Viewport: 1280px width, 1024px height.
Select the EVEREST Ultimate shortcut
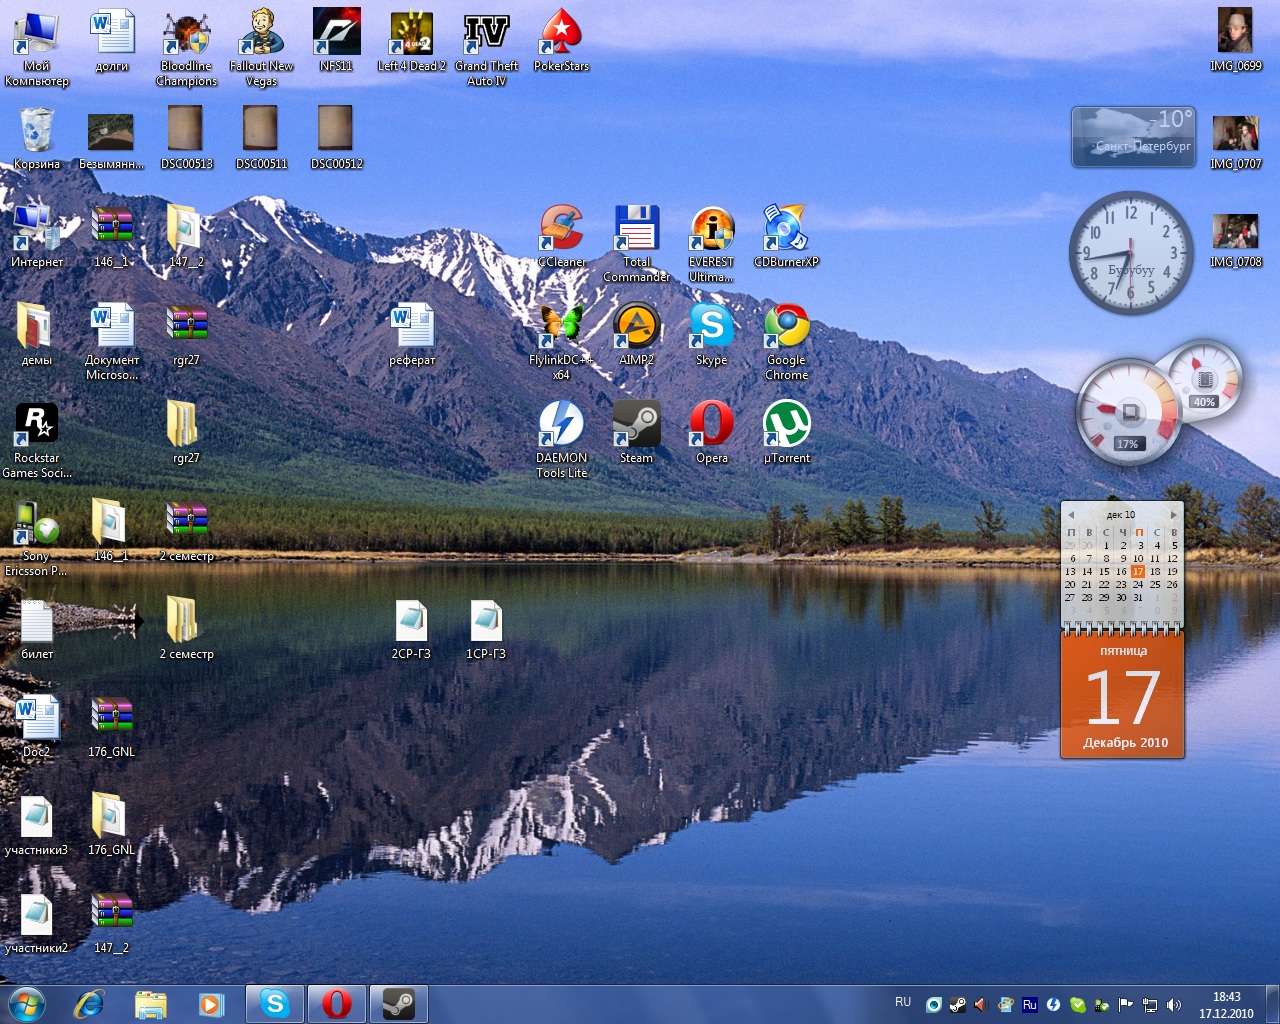pyautogui.click(x=711, y=243)
